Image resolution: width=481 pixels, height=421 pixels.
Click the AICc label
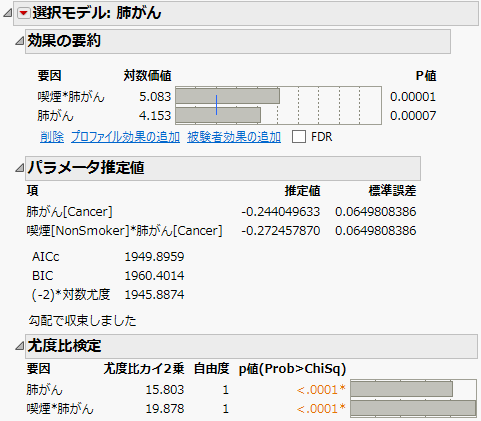click(x=46, y=257)
